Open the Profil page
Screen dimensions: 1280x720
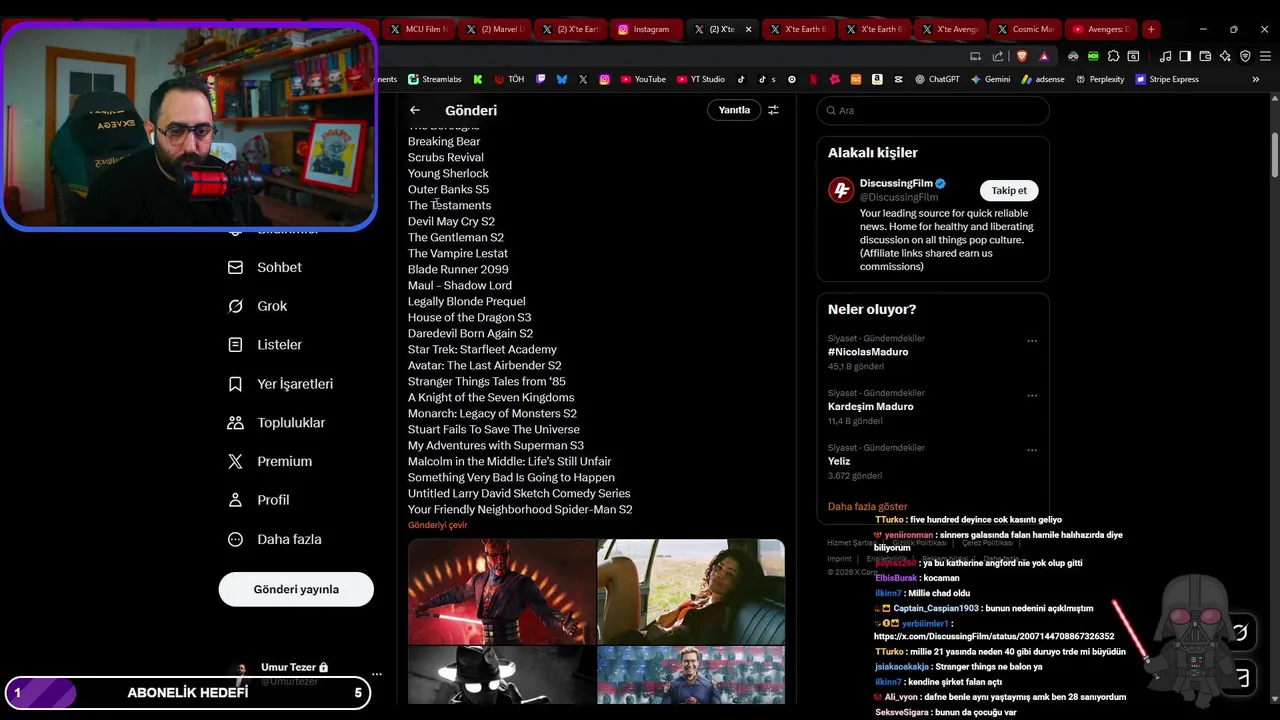tap(258, 500)
